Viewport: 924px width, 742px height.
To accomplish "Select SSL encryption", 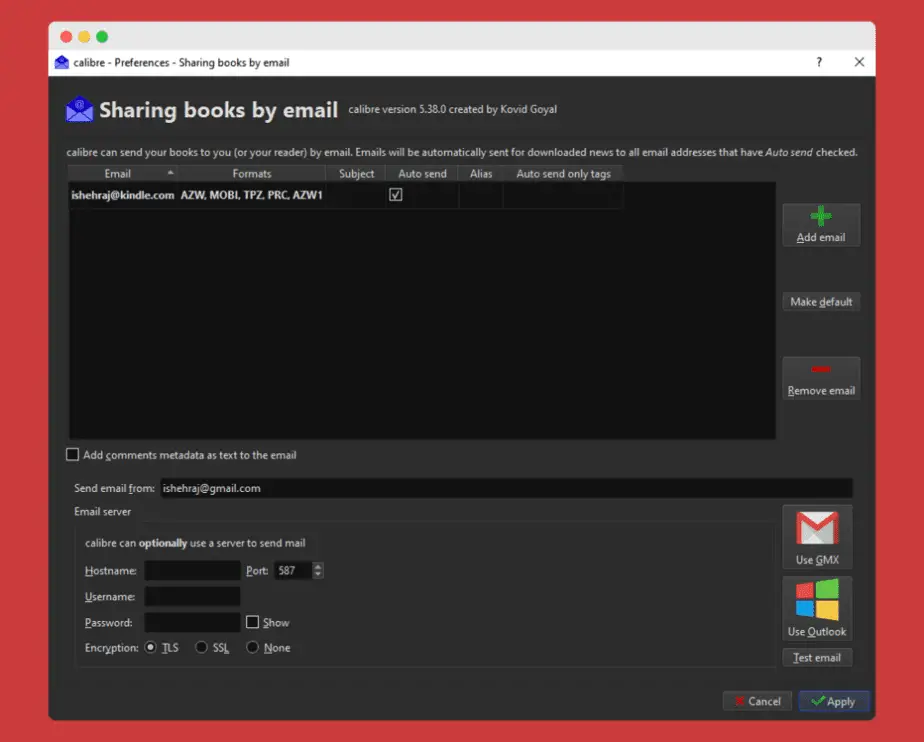I will (x=202, y=647).
